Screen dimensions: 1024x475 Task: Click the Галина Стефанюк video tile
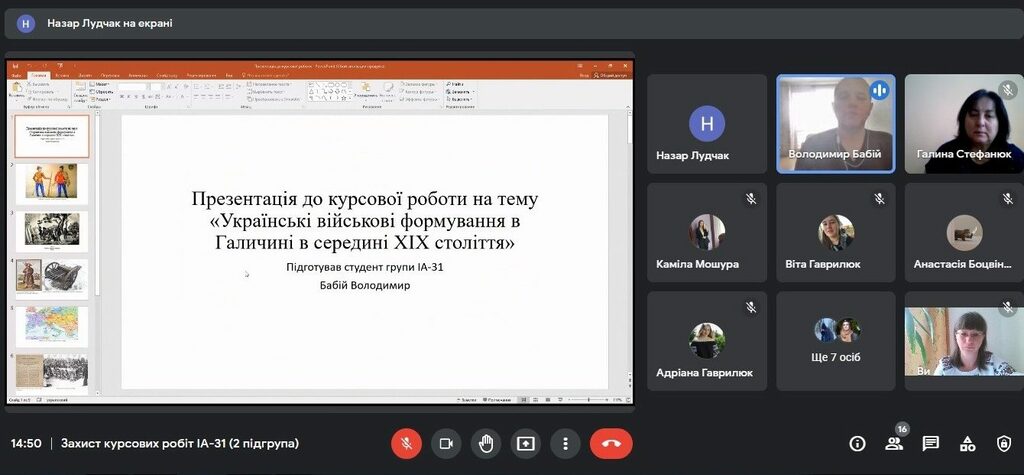coord(963,123)
